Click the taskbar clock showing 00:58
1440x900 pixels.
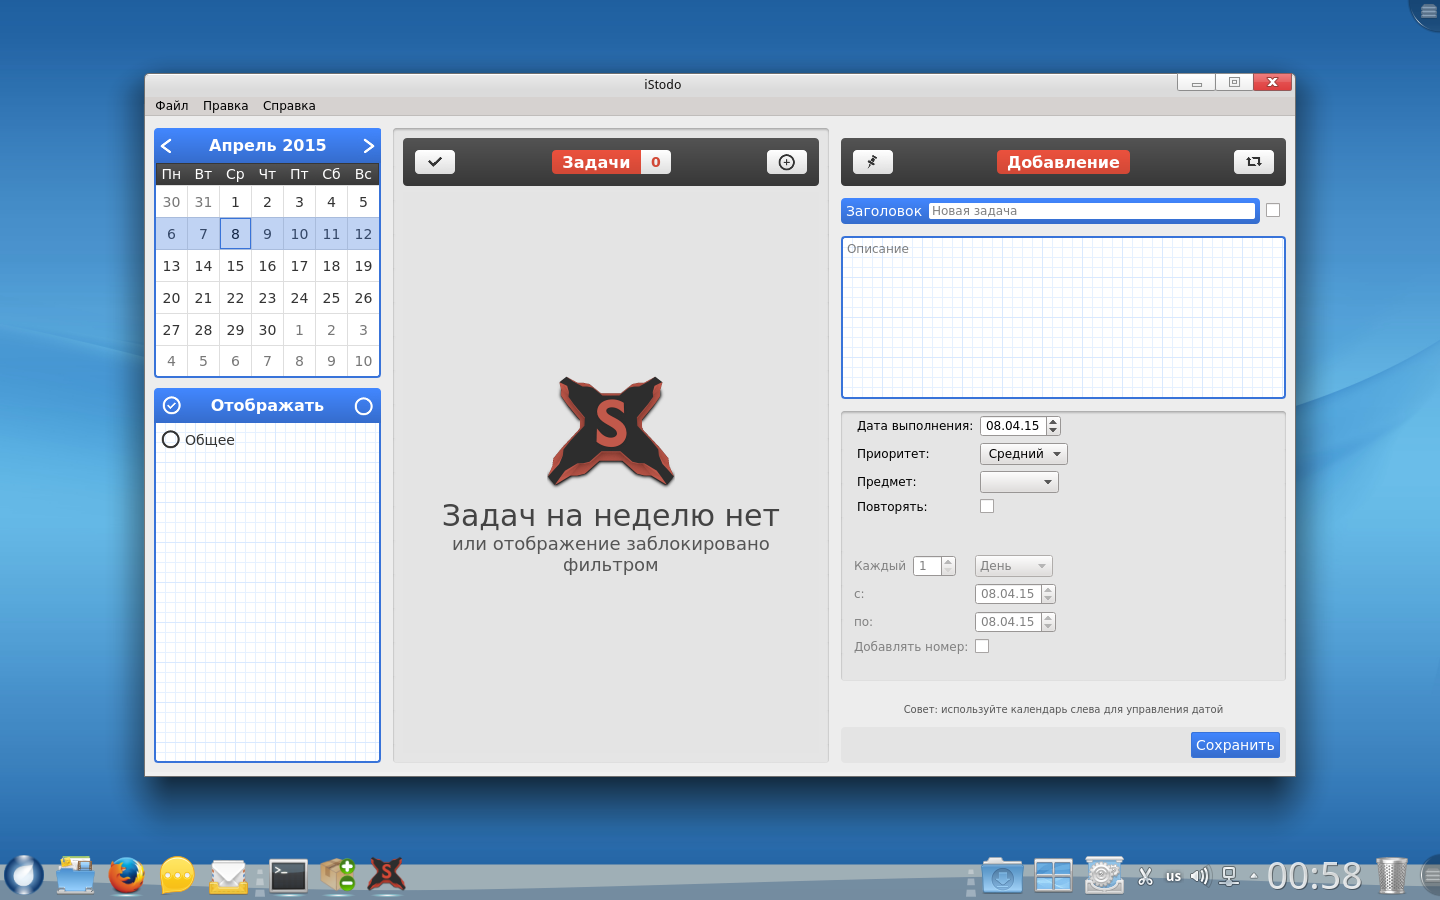(1314, 876)
